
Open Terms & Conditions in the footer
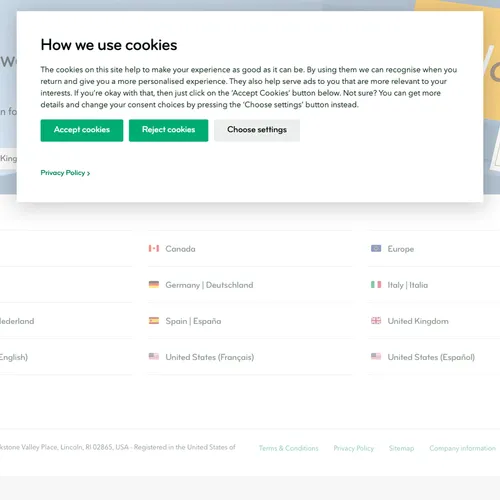[x=289, y=448]
